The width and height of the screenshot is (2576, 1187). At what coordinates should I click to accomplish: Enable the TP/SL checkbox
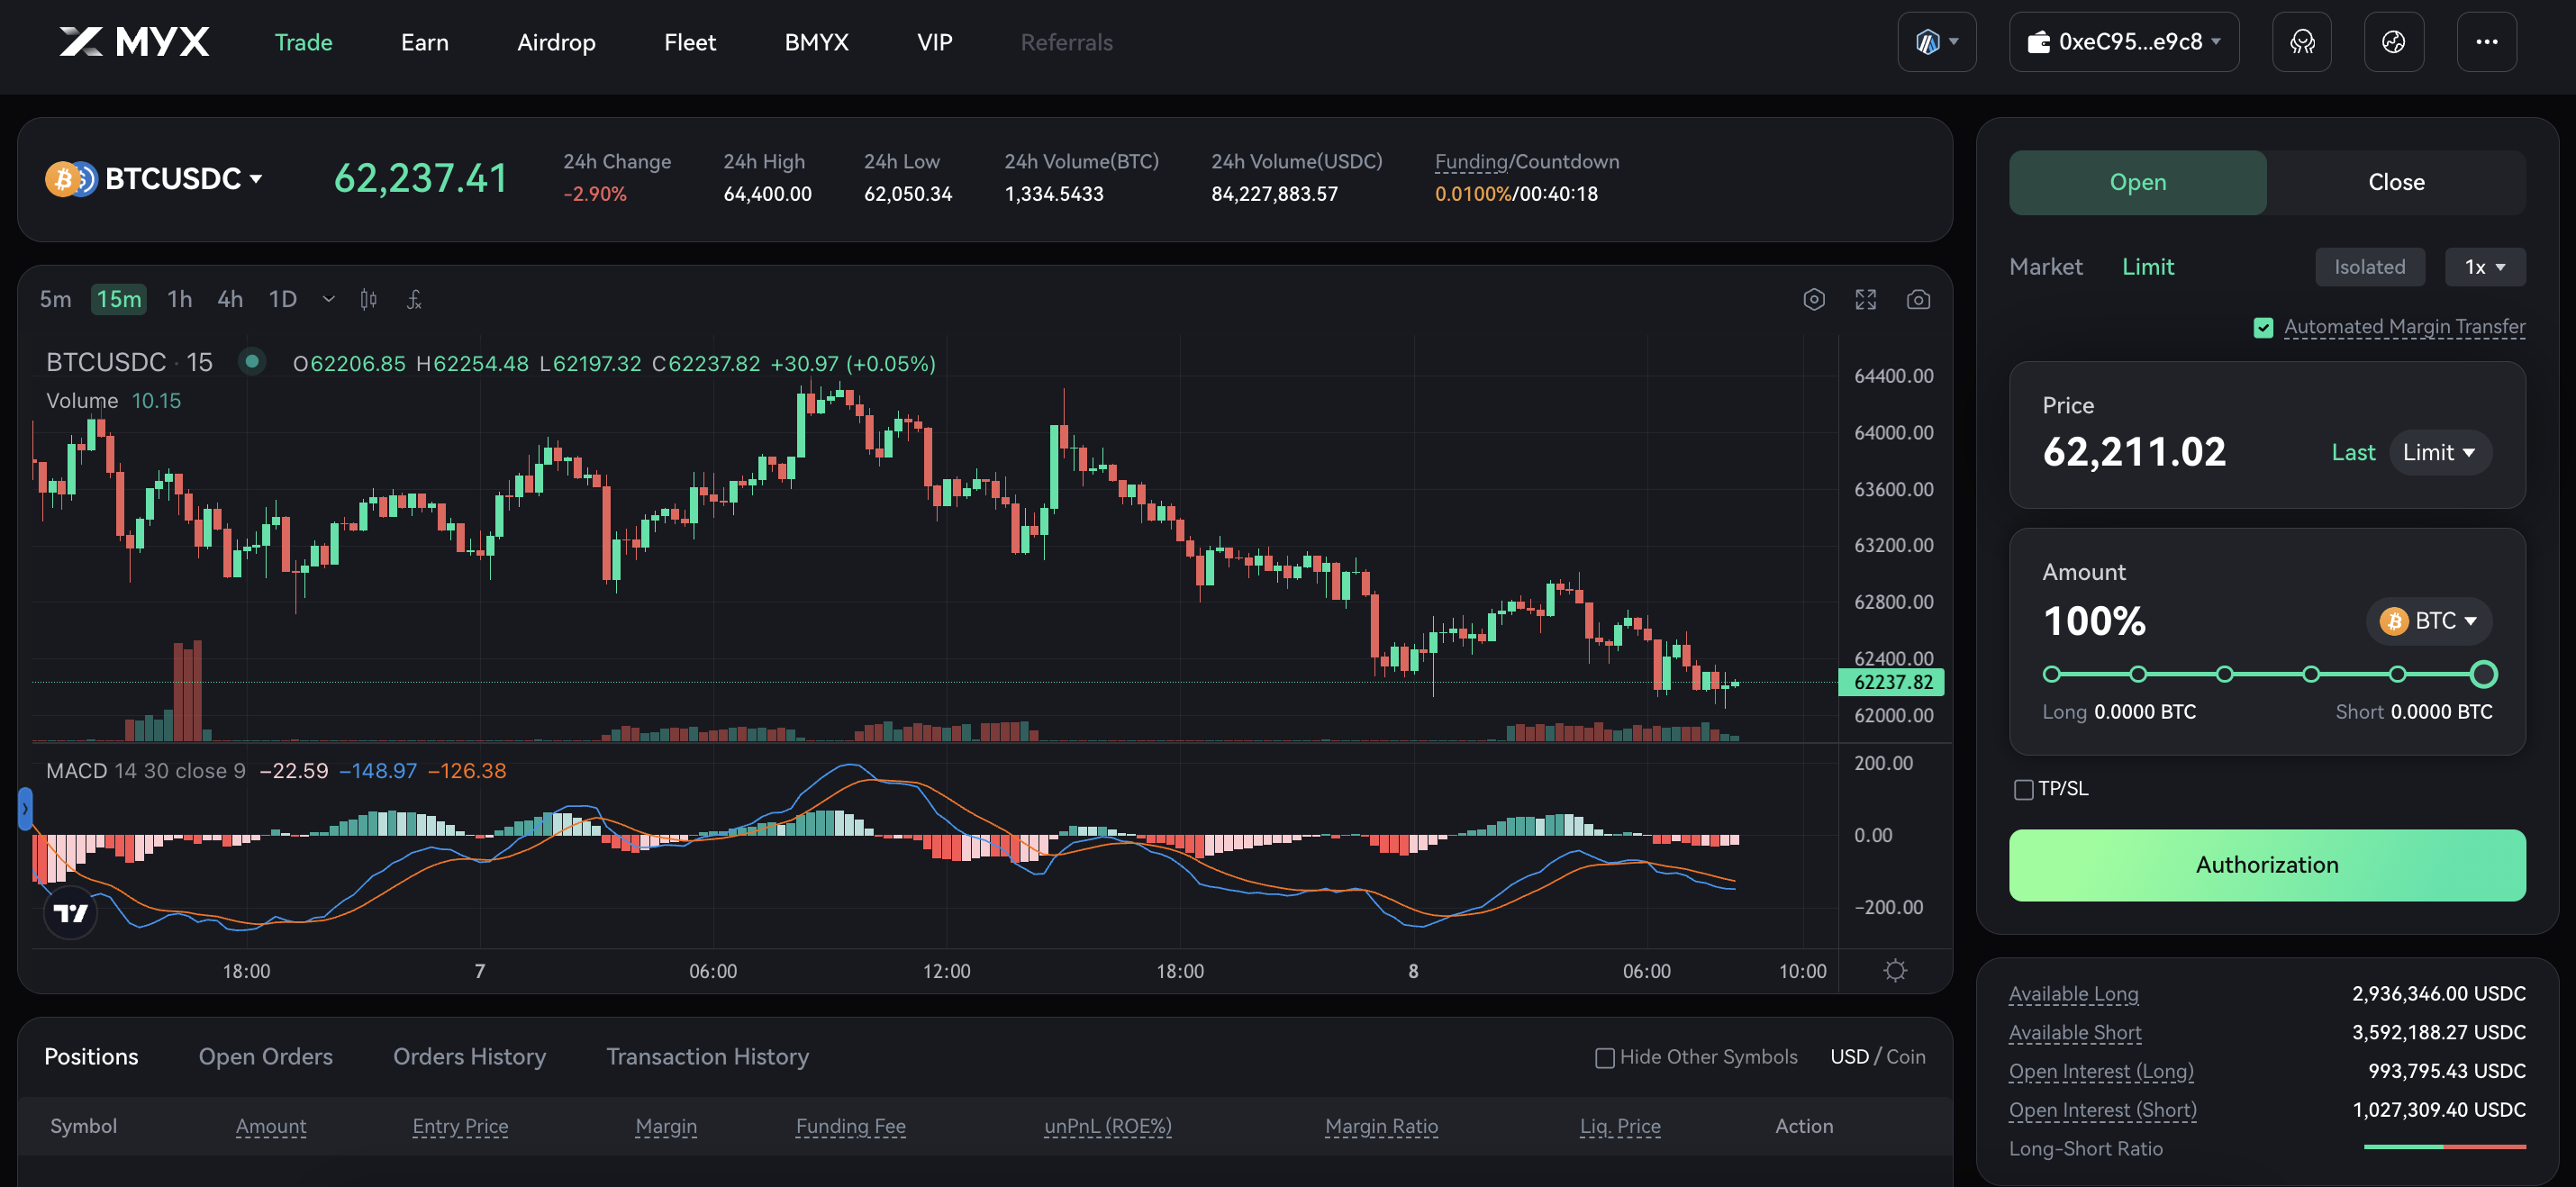(x=2023, y=789)
